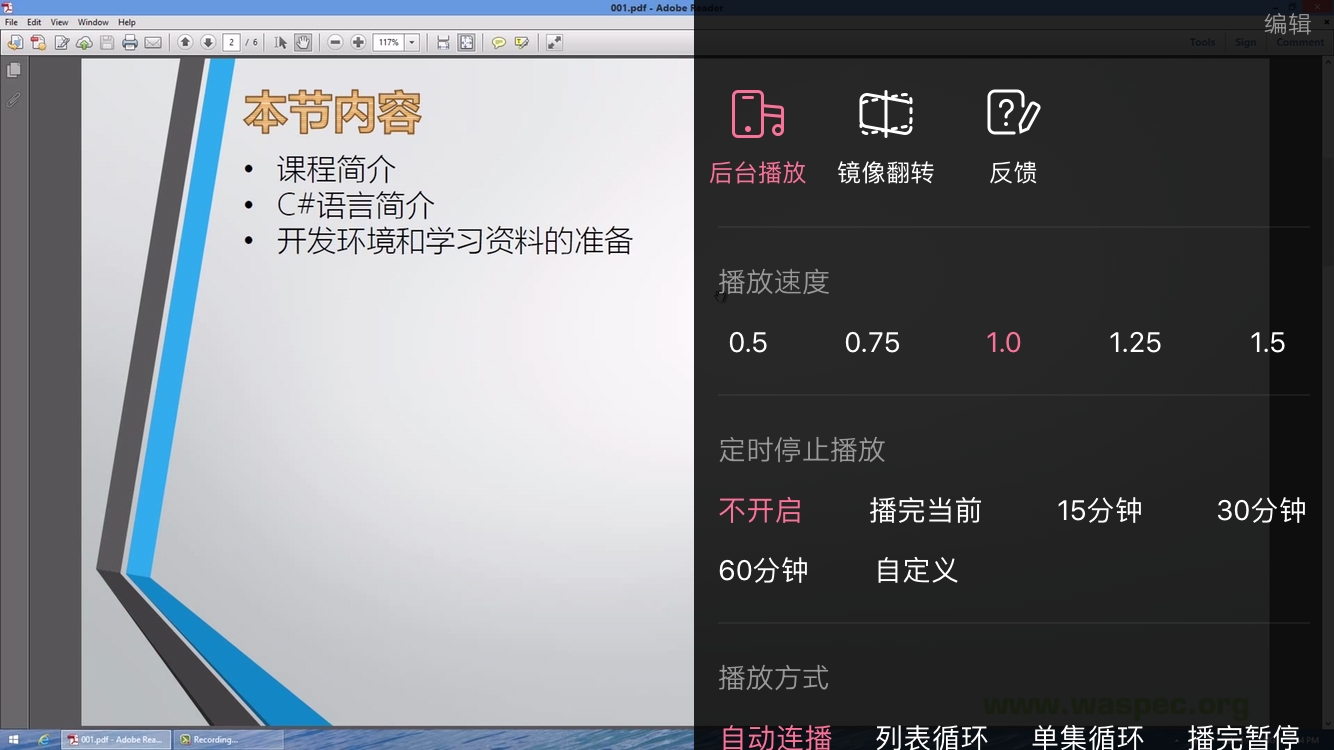This screenshot has width=1334, height=750.
Task: Open Attachments paperclip side panel
Action: (x=14, y=100)
